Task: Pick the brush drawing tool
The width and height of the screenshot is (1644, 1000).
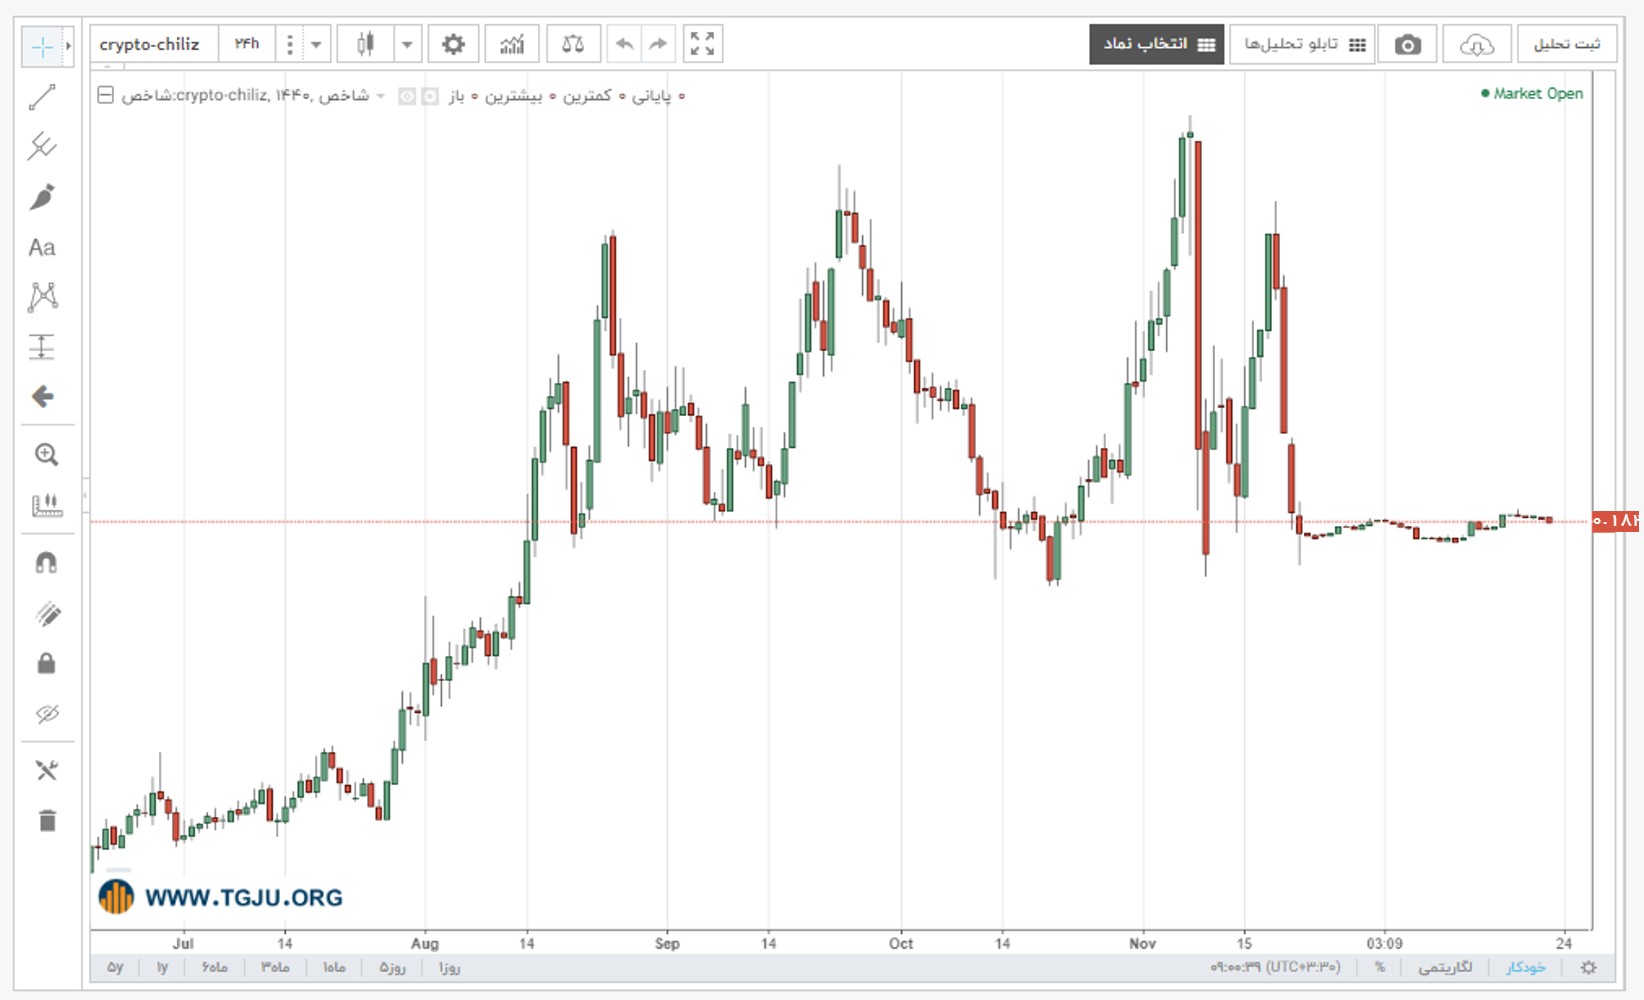Action: (42, 197)
